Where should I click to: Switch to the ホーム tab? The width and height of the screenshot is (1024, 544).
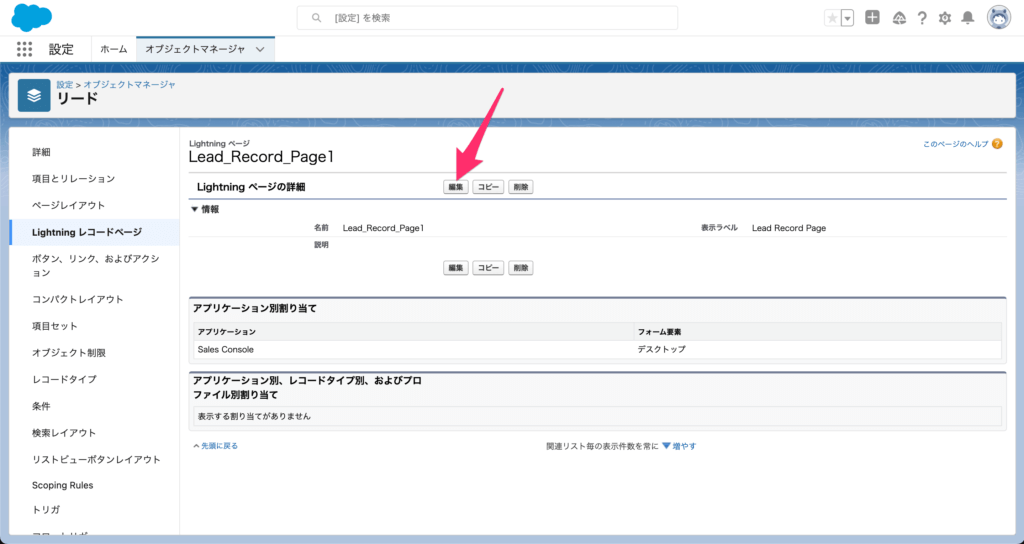pos(114,49)
